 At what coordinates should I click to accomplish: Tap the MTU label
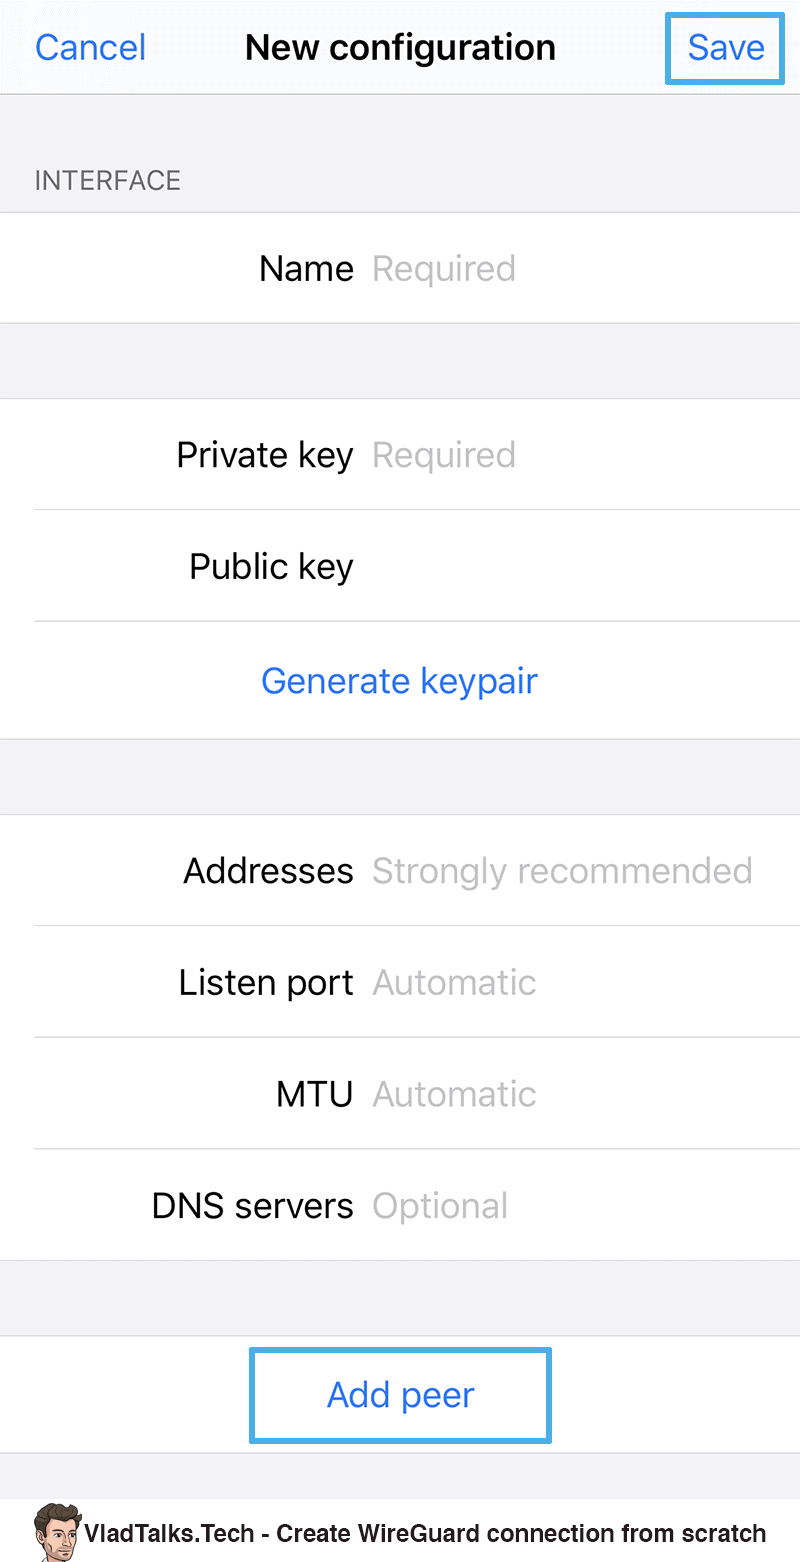[314, 1094]
